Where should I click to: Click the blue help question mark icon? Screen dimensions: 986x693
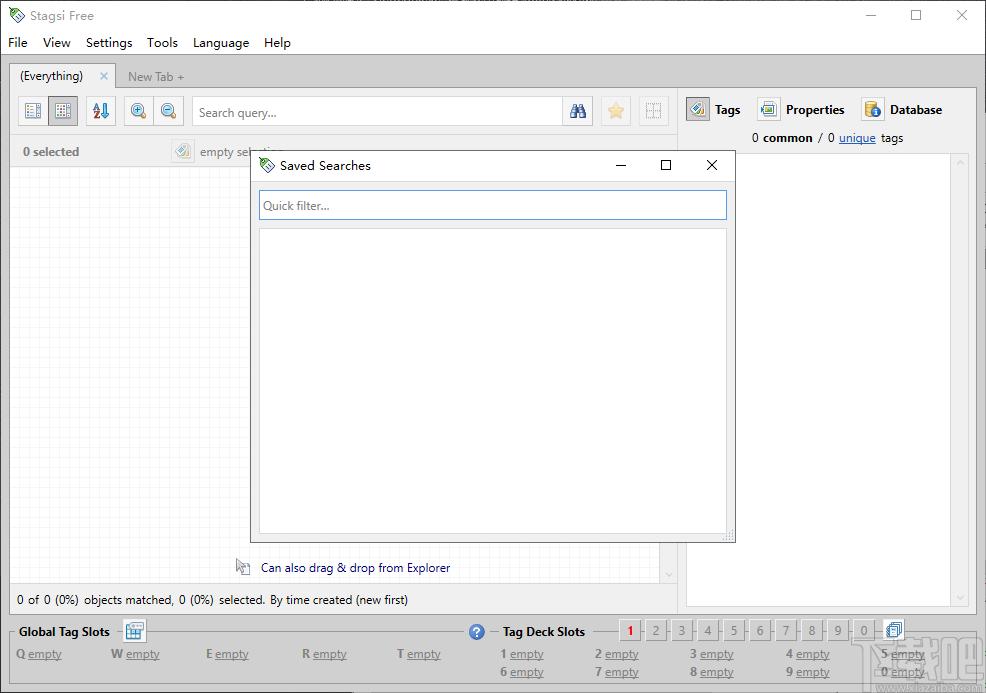click(477, 631)
